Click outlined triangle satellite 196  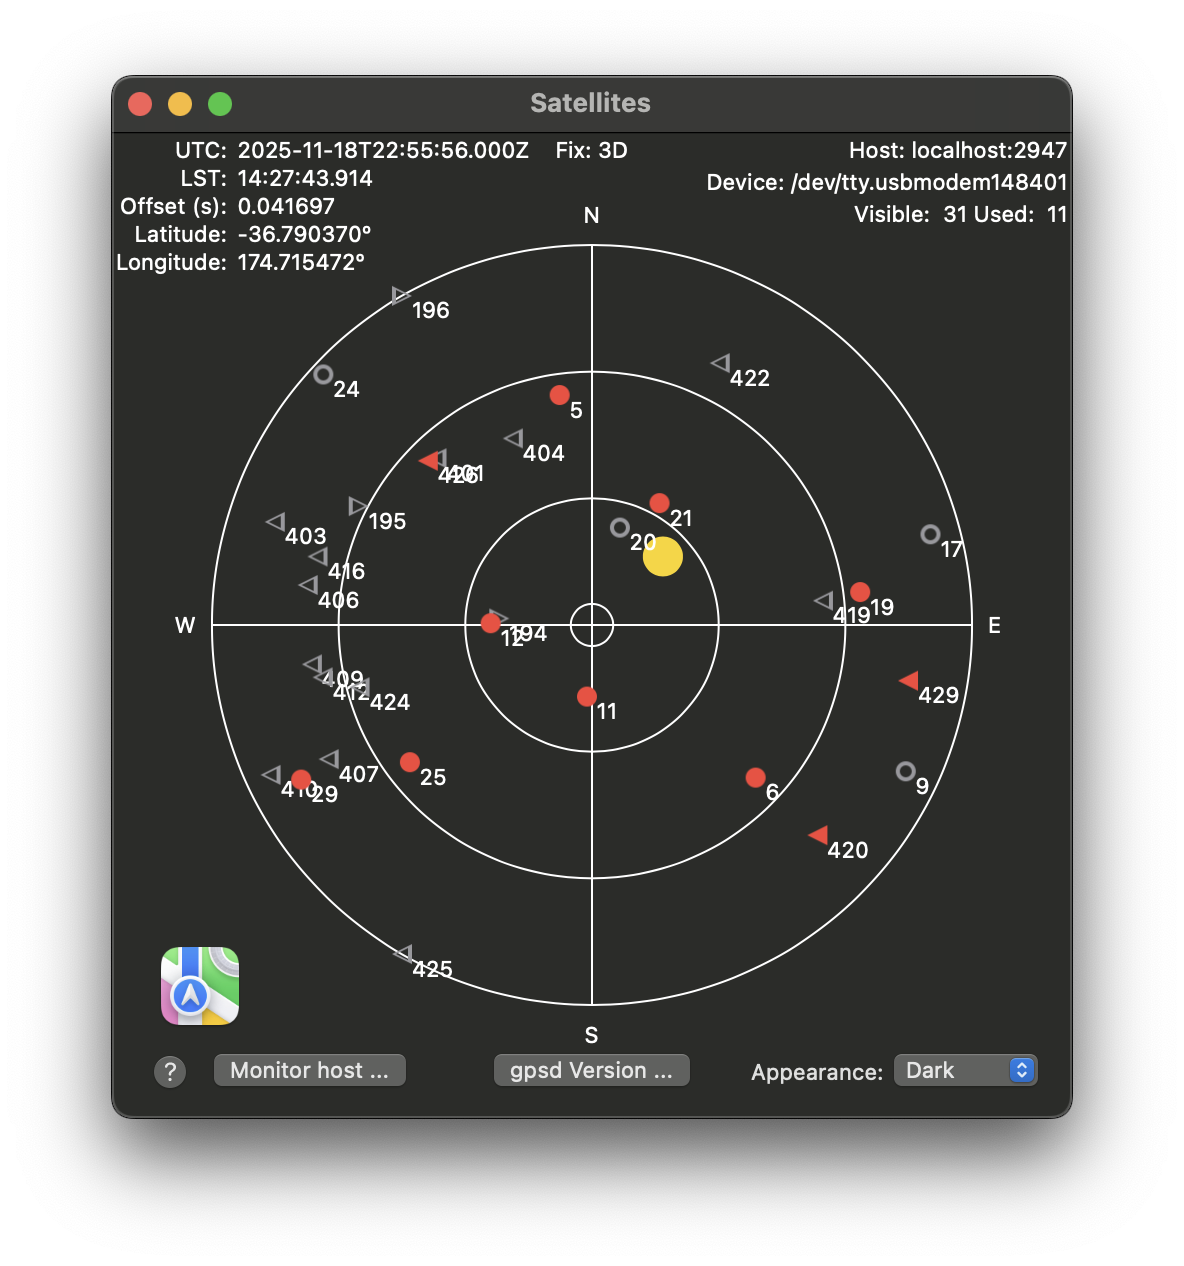click(401, 295)
